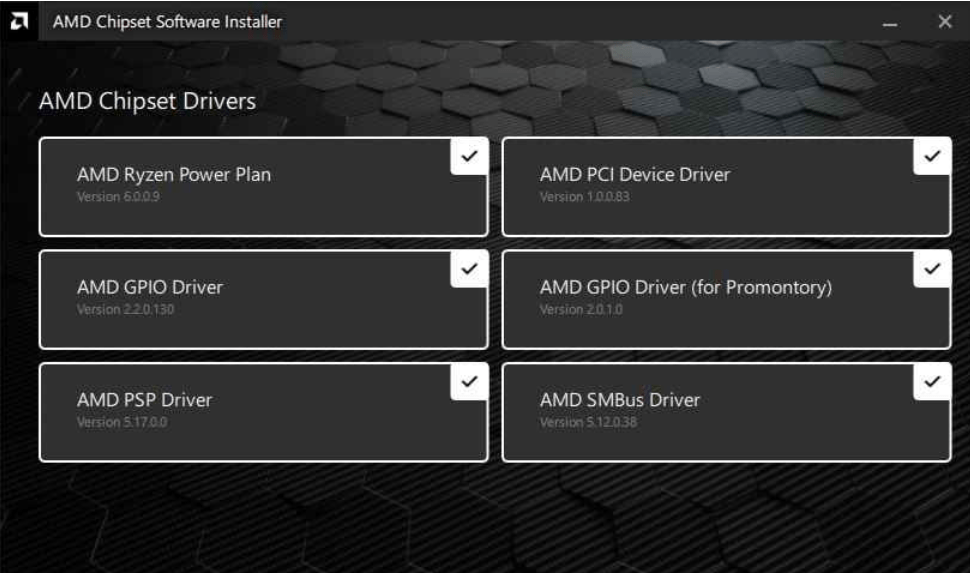Screen dimensions: 970x573
Task: Uncheck the AMD PCI Device Driver checkbox
Action: 932,156
